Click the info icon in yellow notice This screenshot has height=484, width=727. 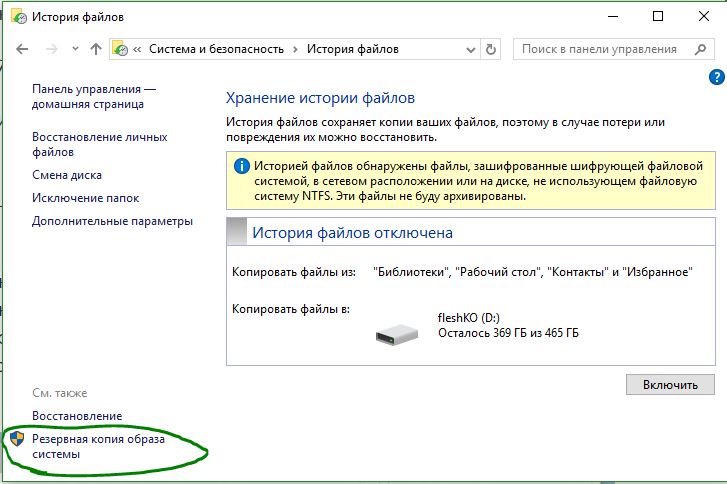pos(242,166)
